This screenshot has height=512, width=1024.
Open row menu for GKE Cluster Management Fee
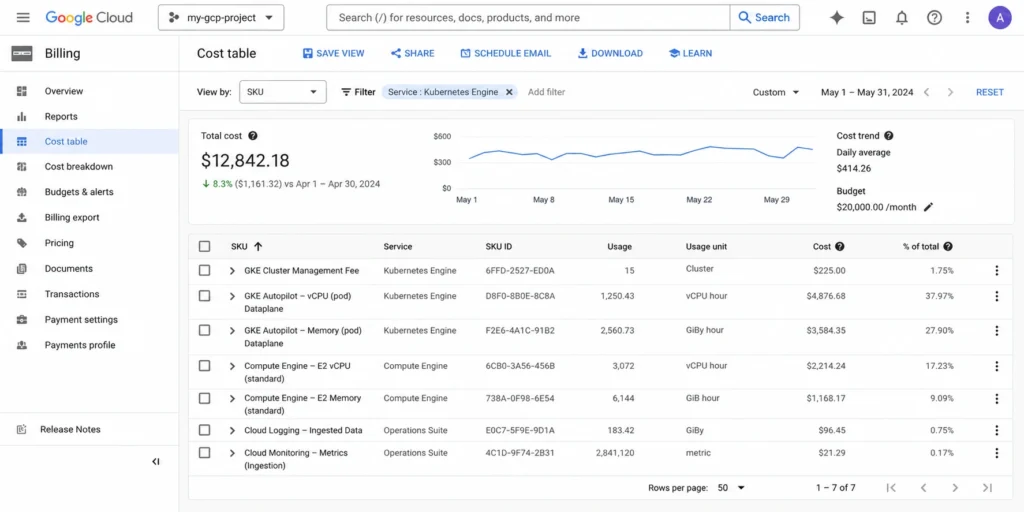pos(997,270)
